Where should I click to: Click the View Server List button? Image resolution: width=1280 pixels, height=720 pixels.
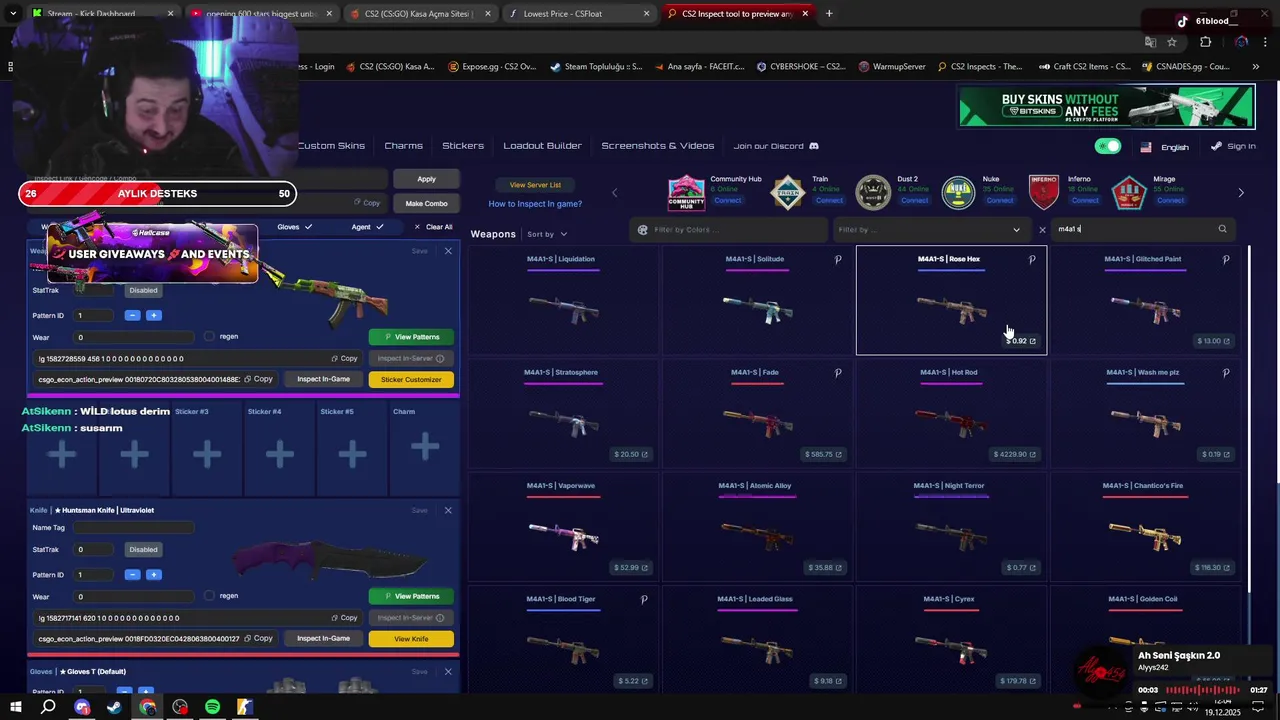[x=535, y=185]
